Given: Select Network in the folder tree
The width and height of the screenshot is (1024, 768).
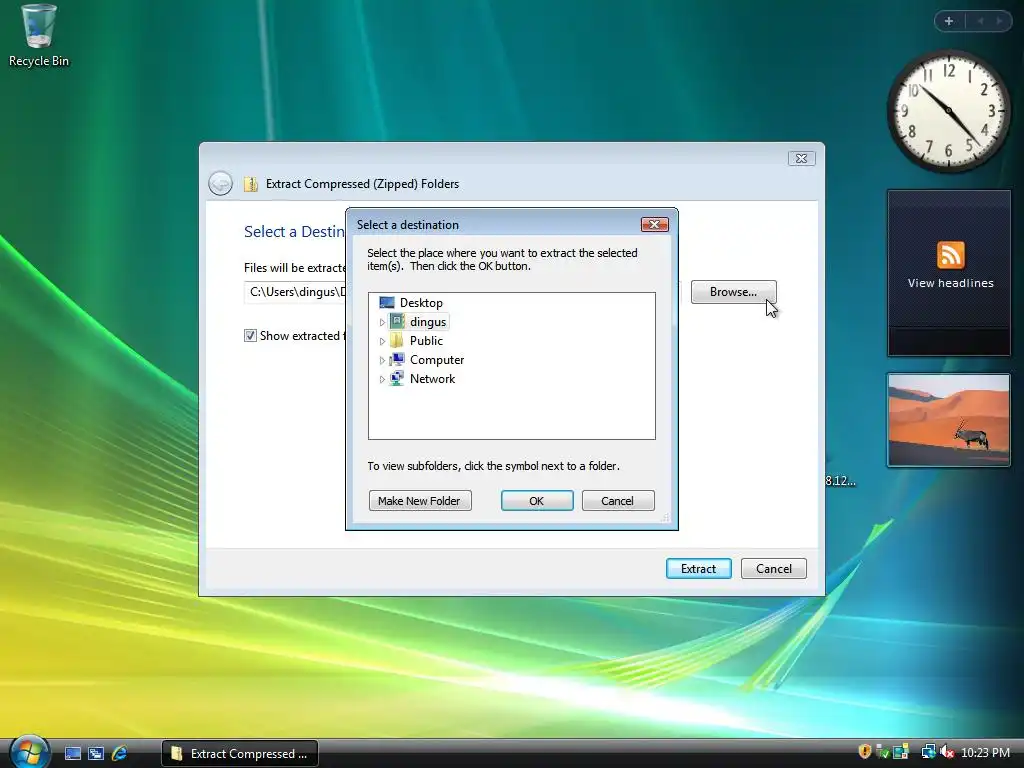Looking at the screenshot, I should tap(432, 379).
